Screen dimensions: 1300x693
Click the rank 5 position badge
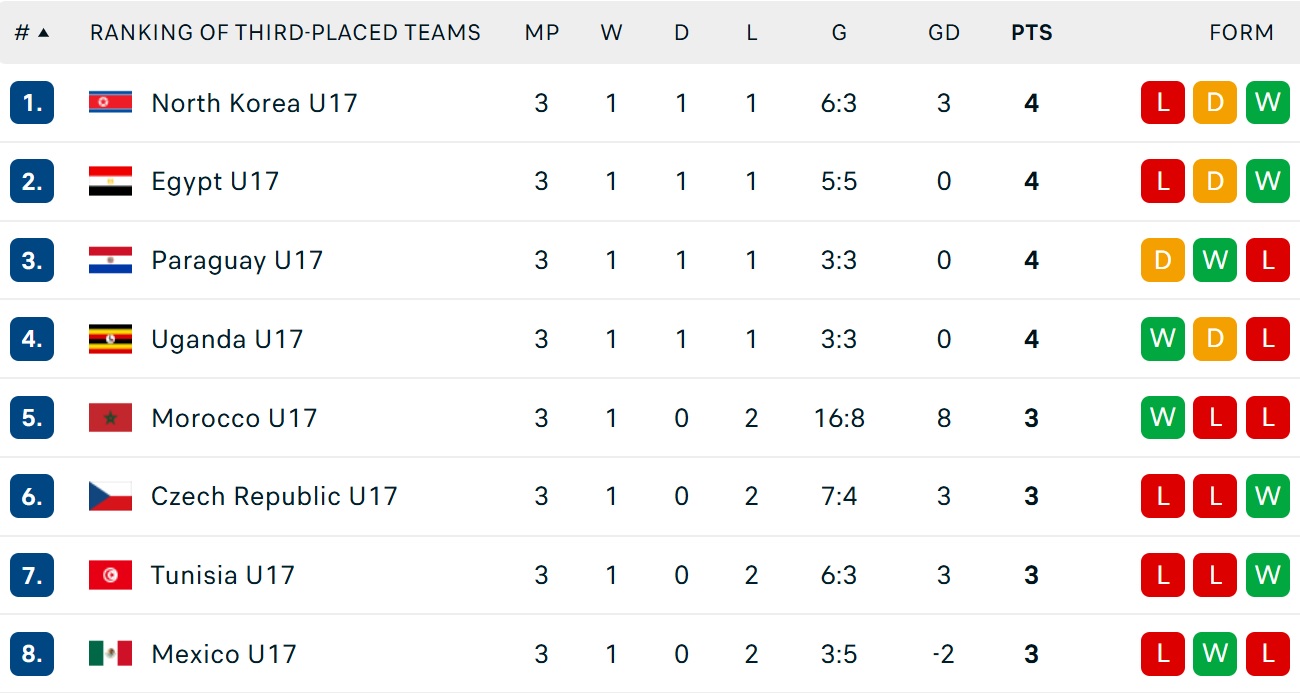click(32, 417)
